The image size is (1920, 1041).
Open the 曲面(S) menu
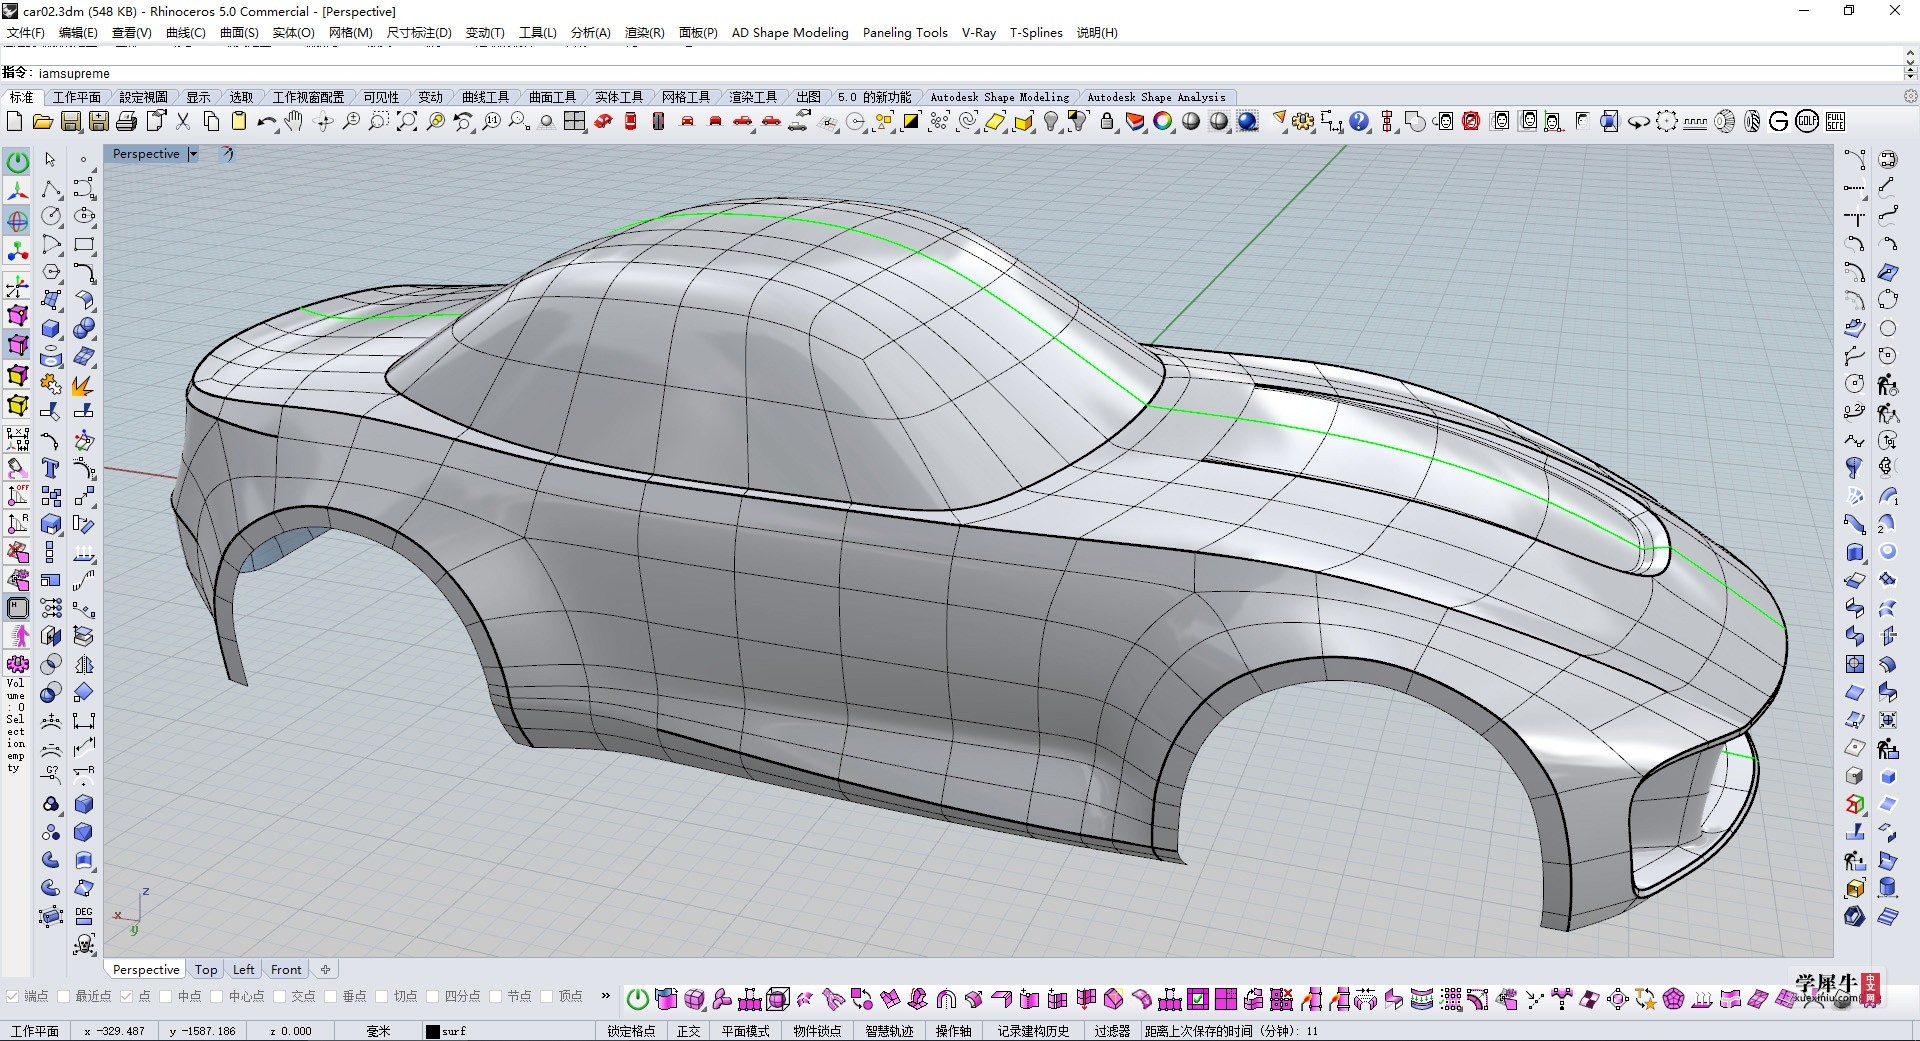(x=239, y=33)
